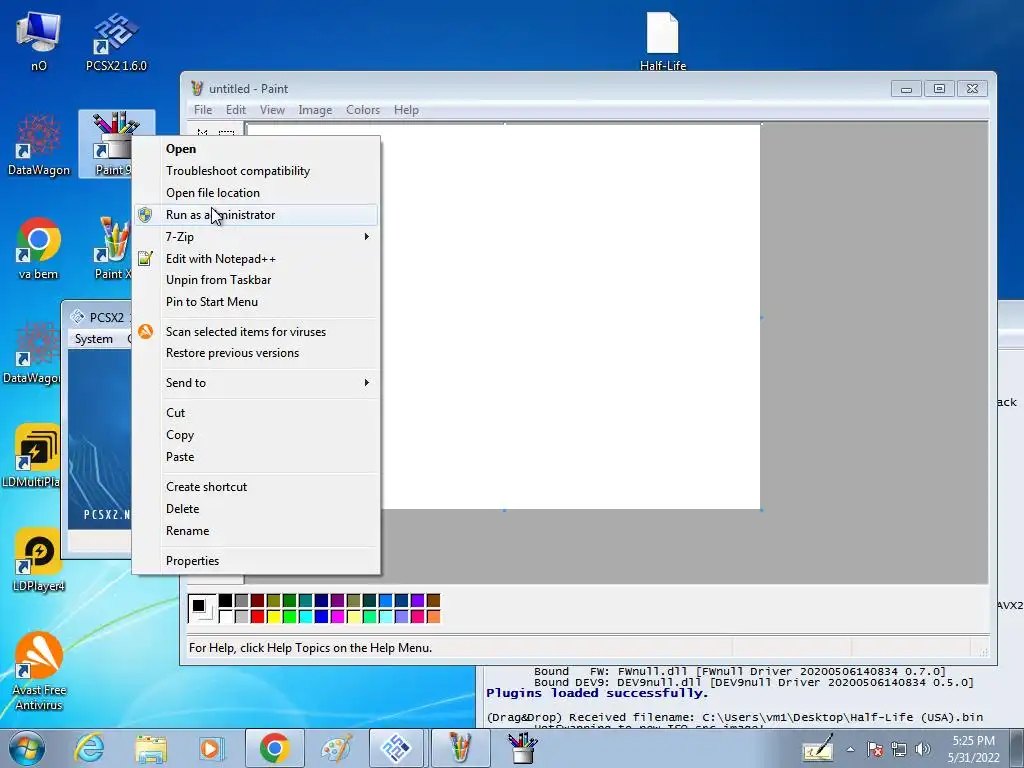Switch to Paint XP cup icon on the taskbar
1024x768 pixels.
point(460,748)
